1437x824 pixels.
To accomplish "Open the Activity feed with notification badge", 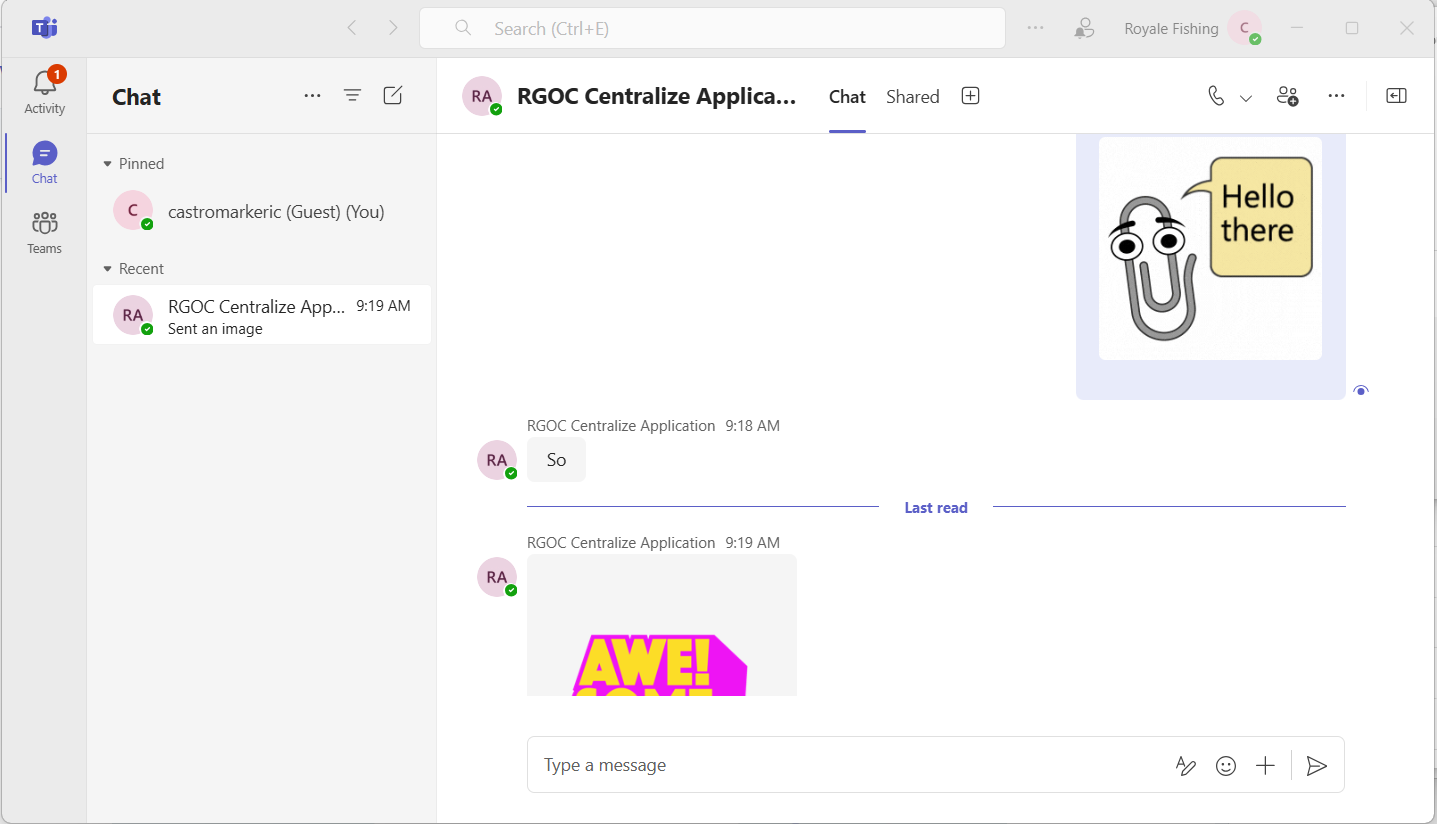I will [x=44, y=91].
